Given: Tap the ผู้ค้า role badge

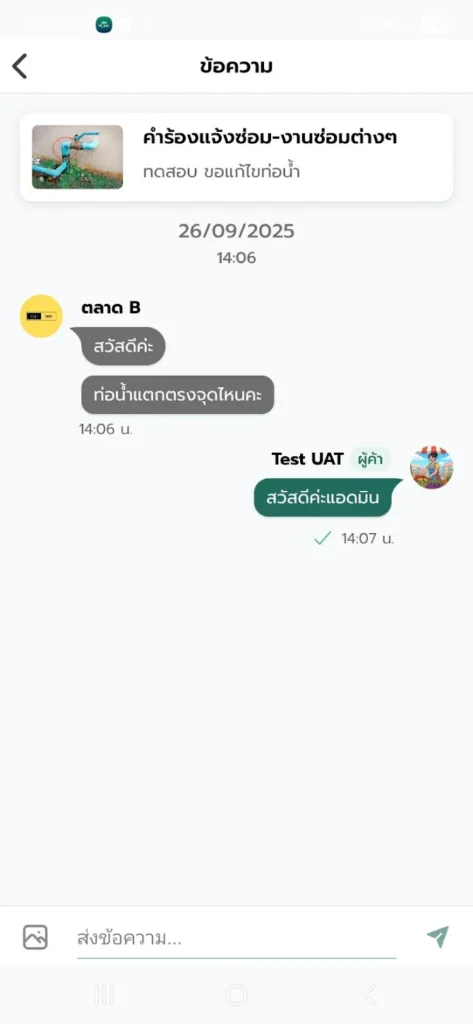Looking at the screenshot, I should point(370,460).
